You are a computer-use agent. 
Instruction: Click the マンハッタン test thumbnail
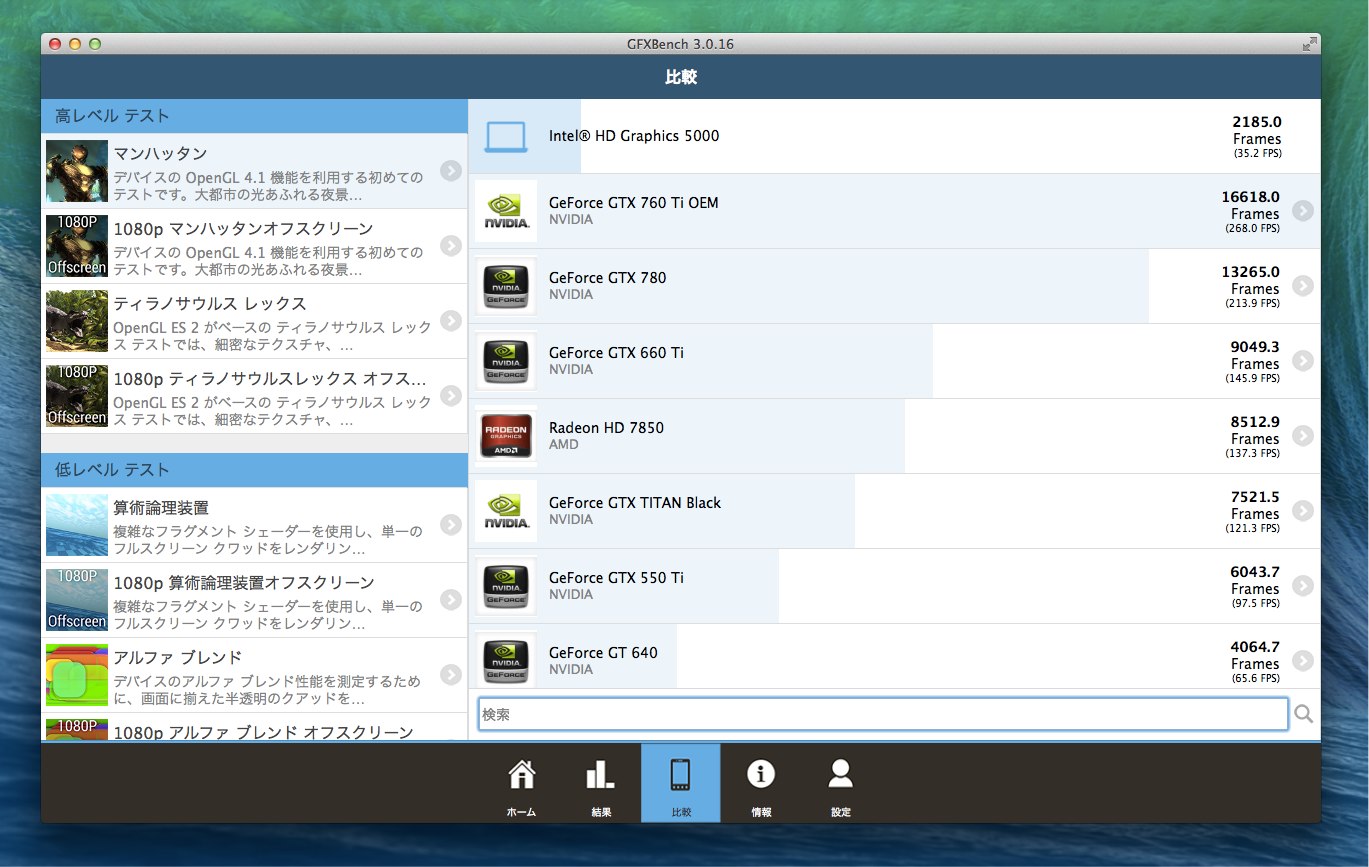(77, 171)
